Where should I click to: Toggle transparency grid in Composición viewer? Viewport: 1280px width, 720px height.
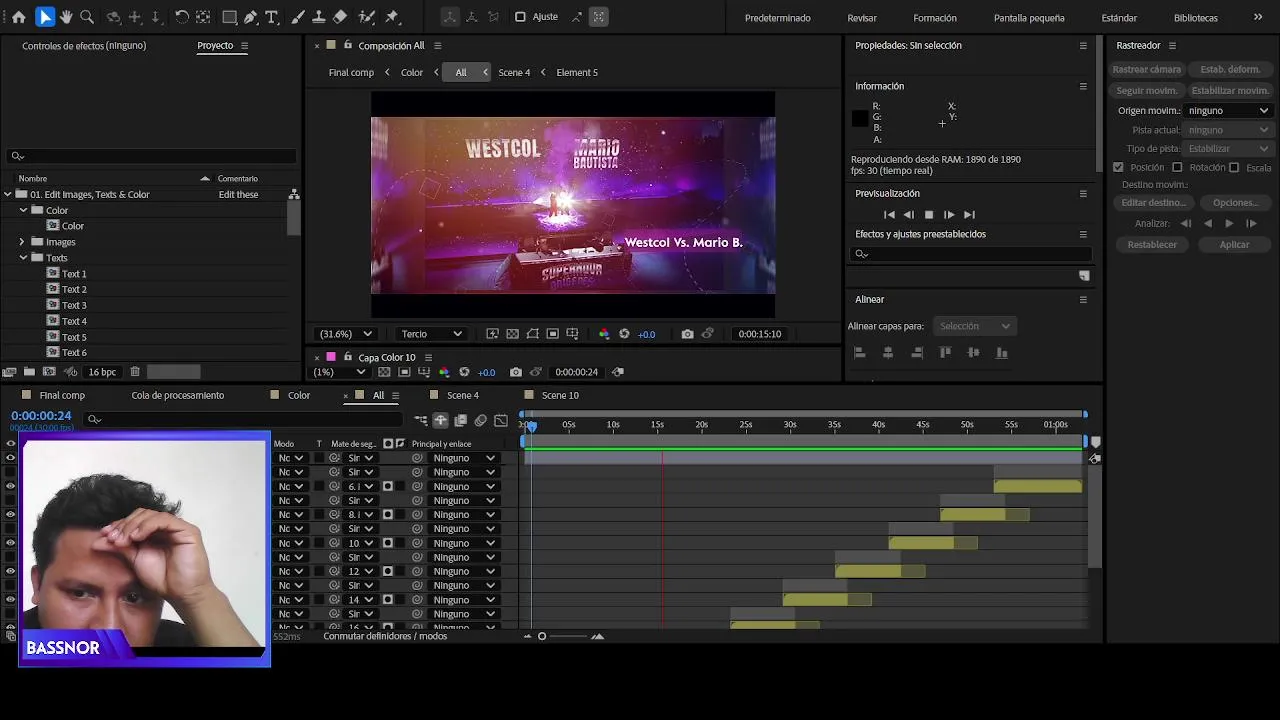pyautogui.click(x=512, y=334)
